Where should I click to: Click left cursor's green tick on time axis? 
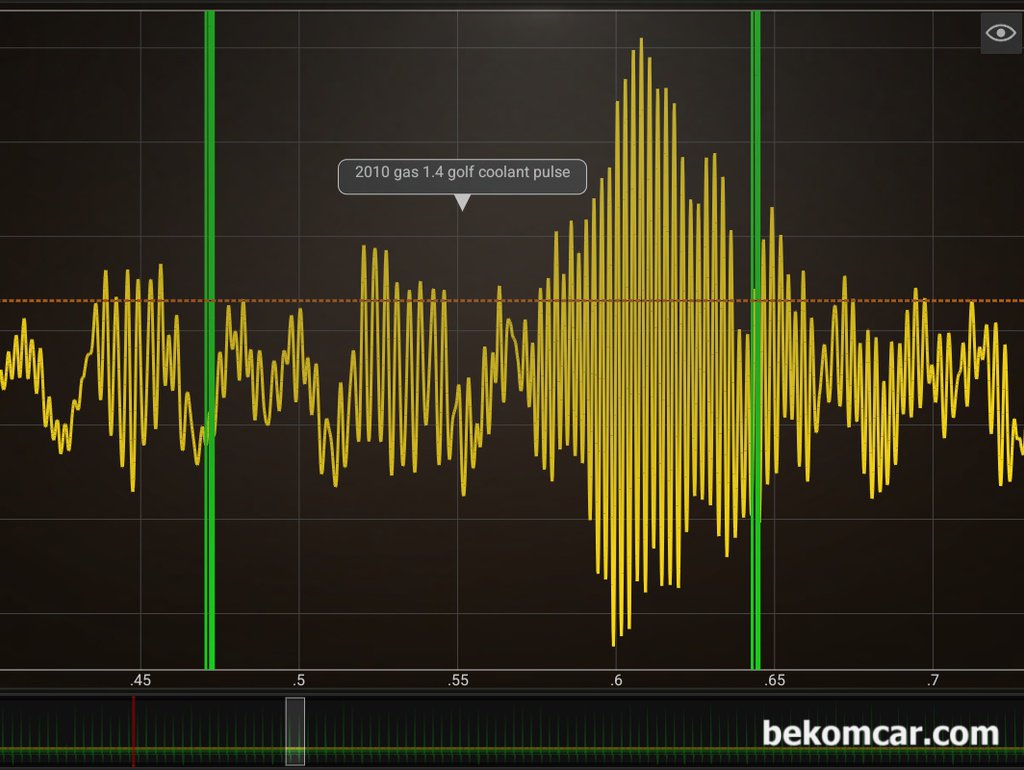click(209, 663)
